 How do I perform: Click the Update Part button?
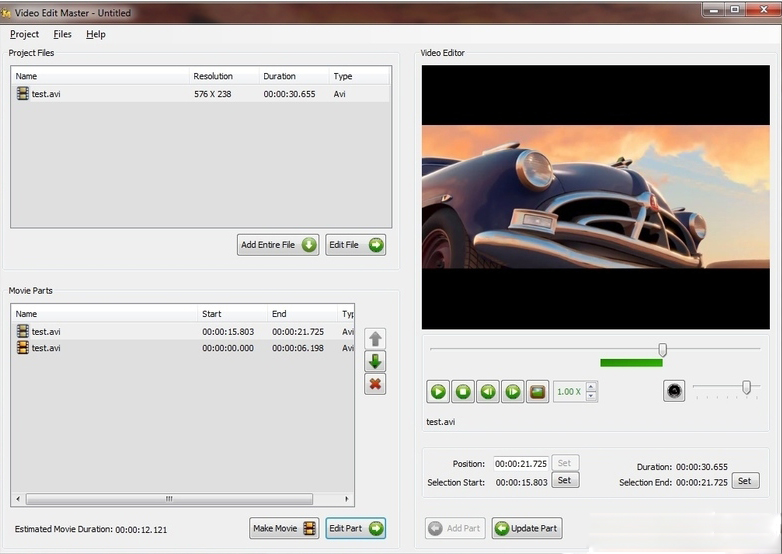[x=527, y=528]
